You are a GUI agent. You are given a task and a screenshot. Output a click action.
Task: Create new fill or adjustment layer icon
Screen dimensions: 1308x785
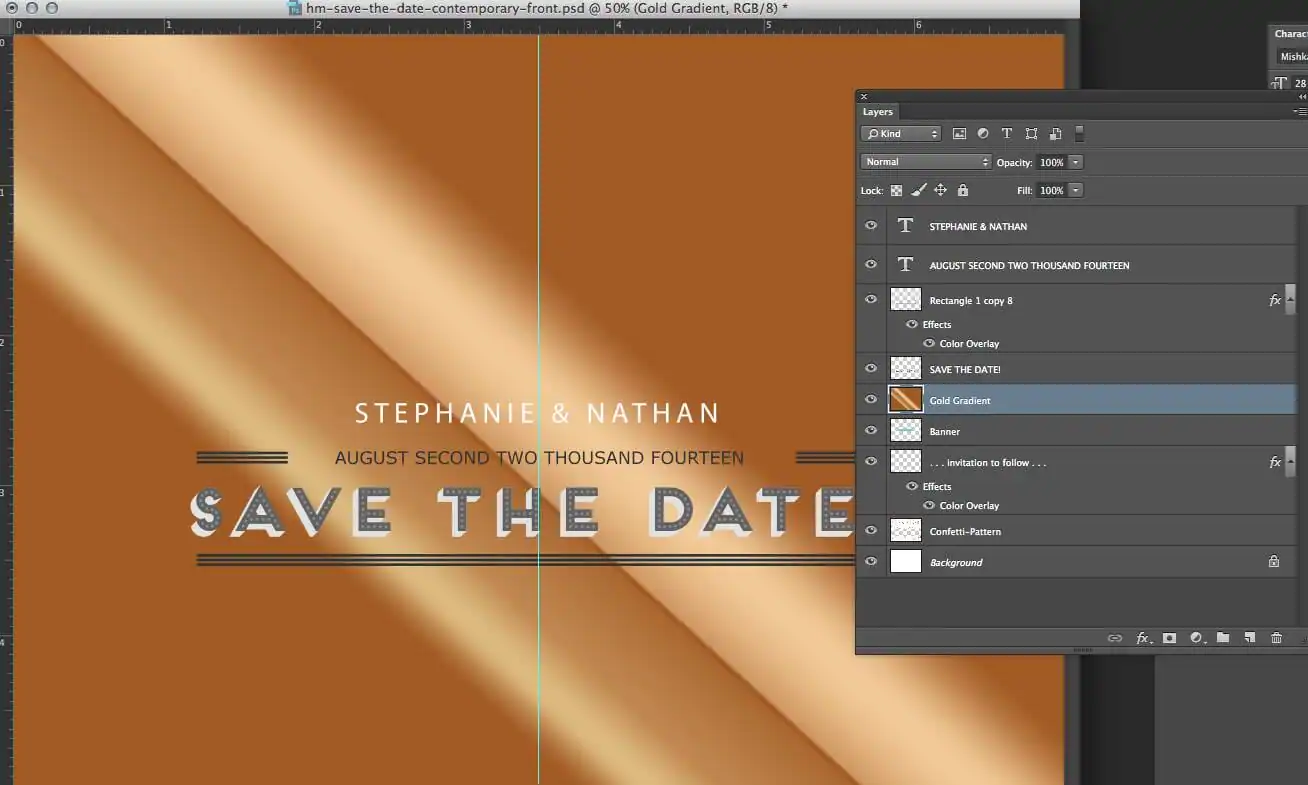(x=1197, y=638)
